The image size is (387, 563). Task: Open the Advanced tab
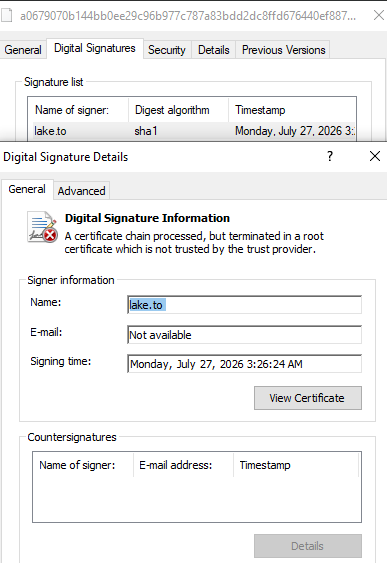click(x=81, y=191)
